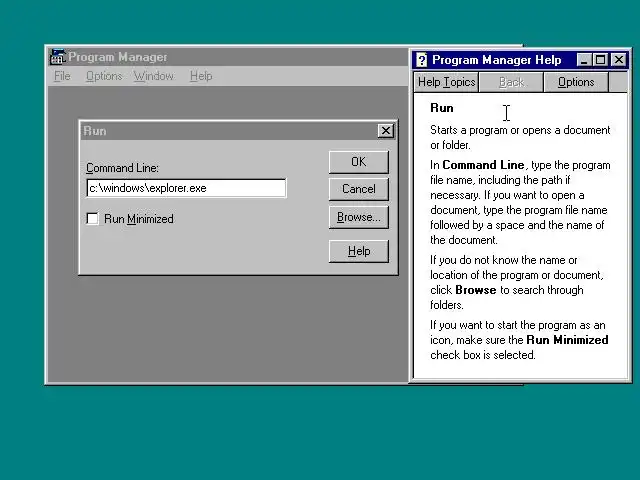Open the Options menu in Program Manager
The height and width of the screenshot is (480, 640).
(x=104, y=76)
